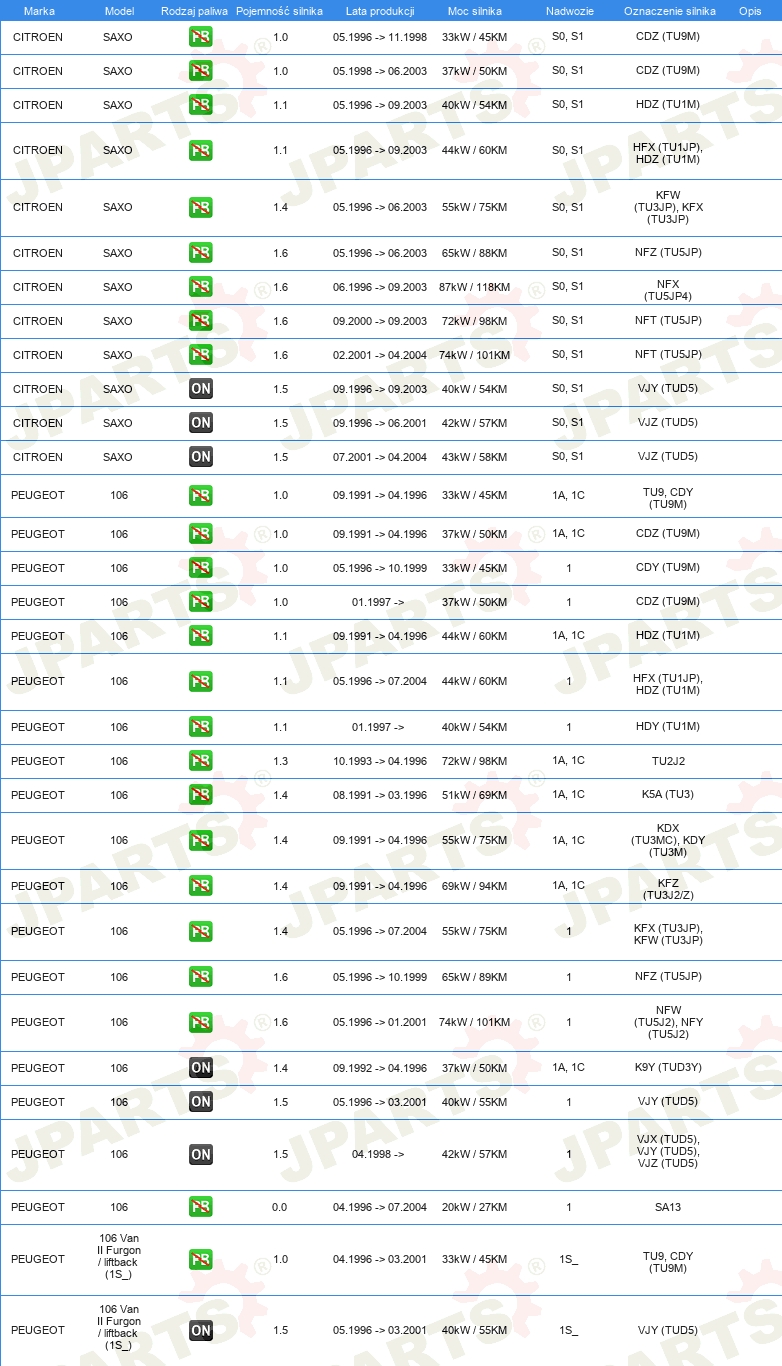Click the engine code K9Y (TUD3Y)

click(x=668, y=1068)
